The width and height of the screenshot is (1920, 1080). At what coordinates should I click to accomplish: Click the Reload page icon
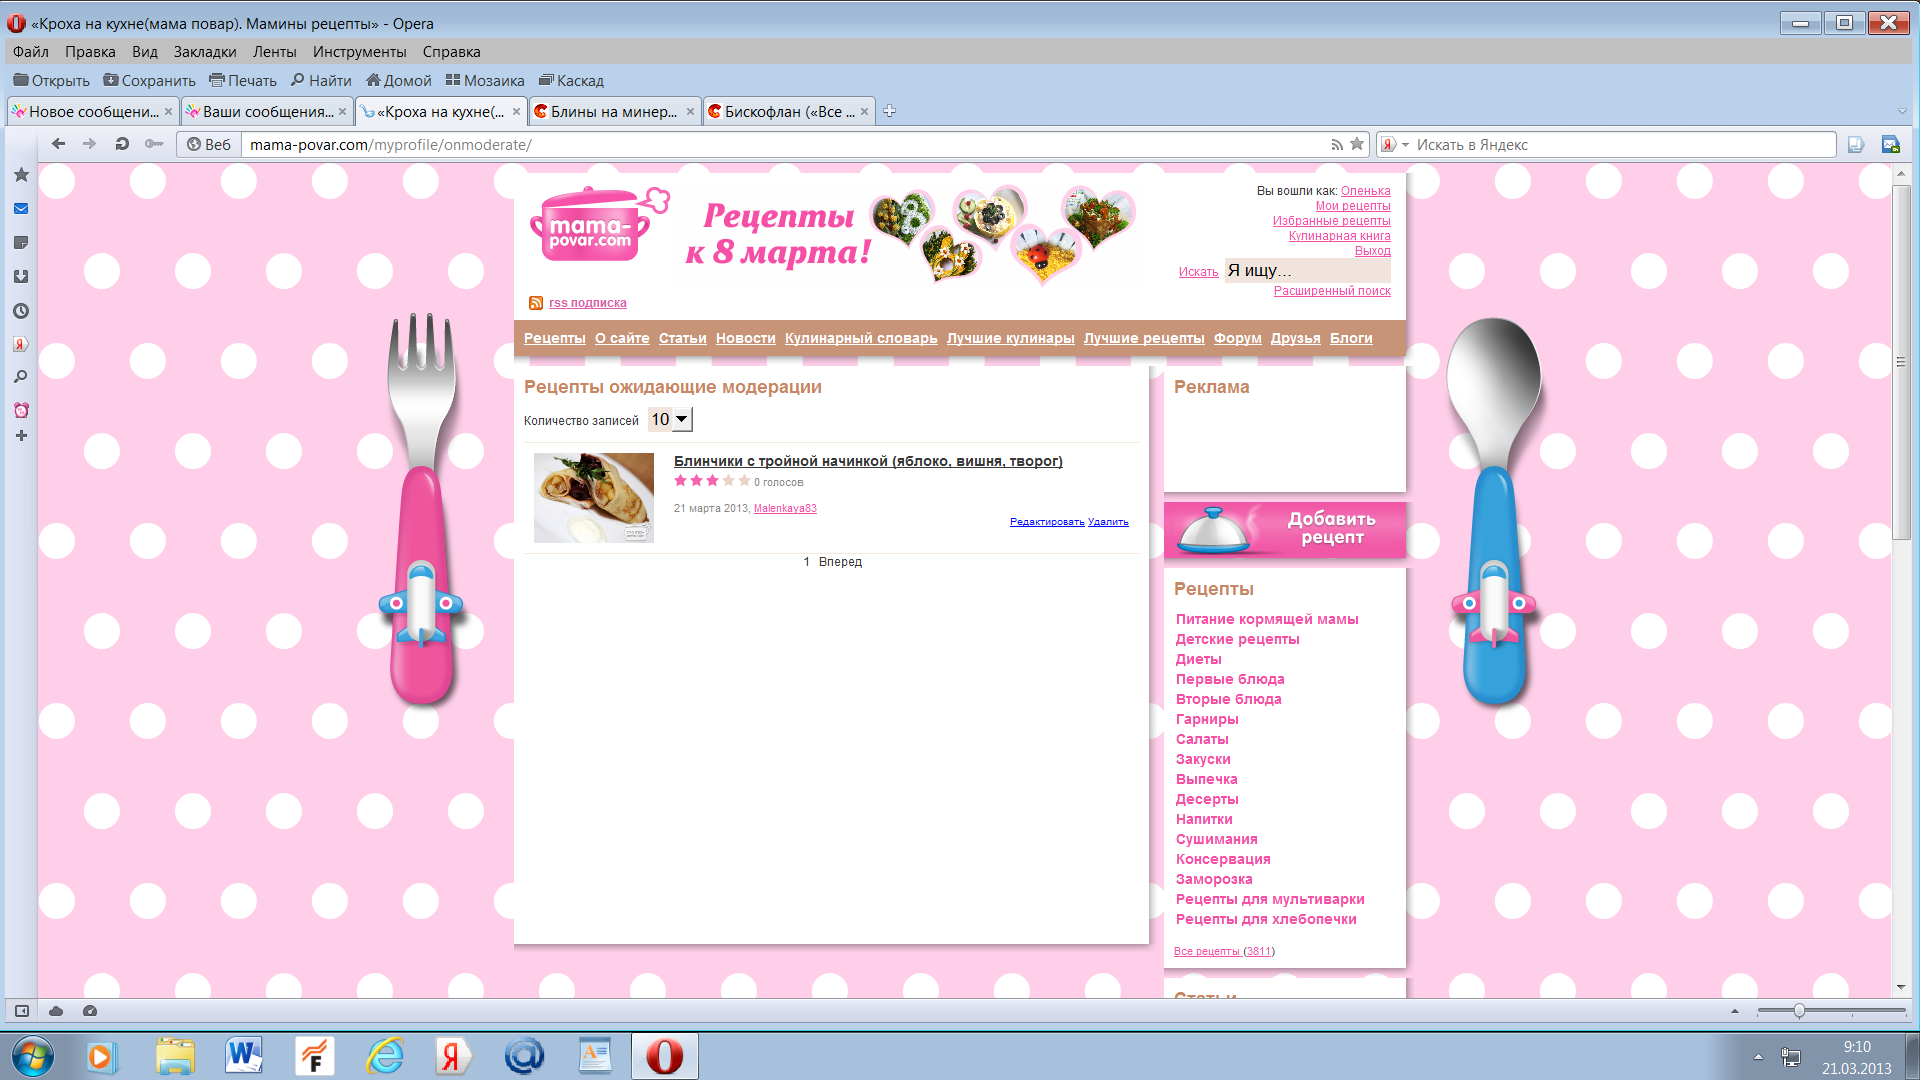[x=122, y=144]
